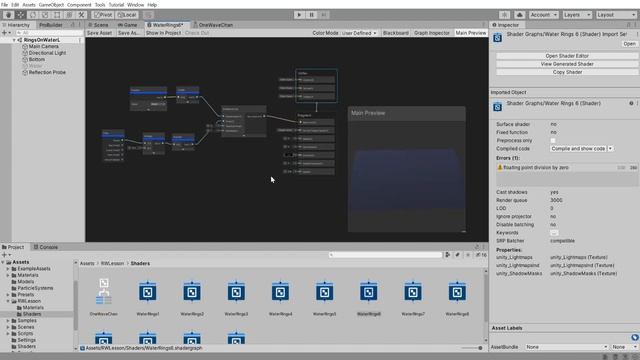
Task: Open Color Mode User Defined dropdown
Action: [x=359, y=33]
